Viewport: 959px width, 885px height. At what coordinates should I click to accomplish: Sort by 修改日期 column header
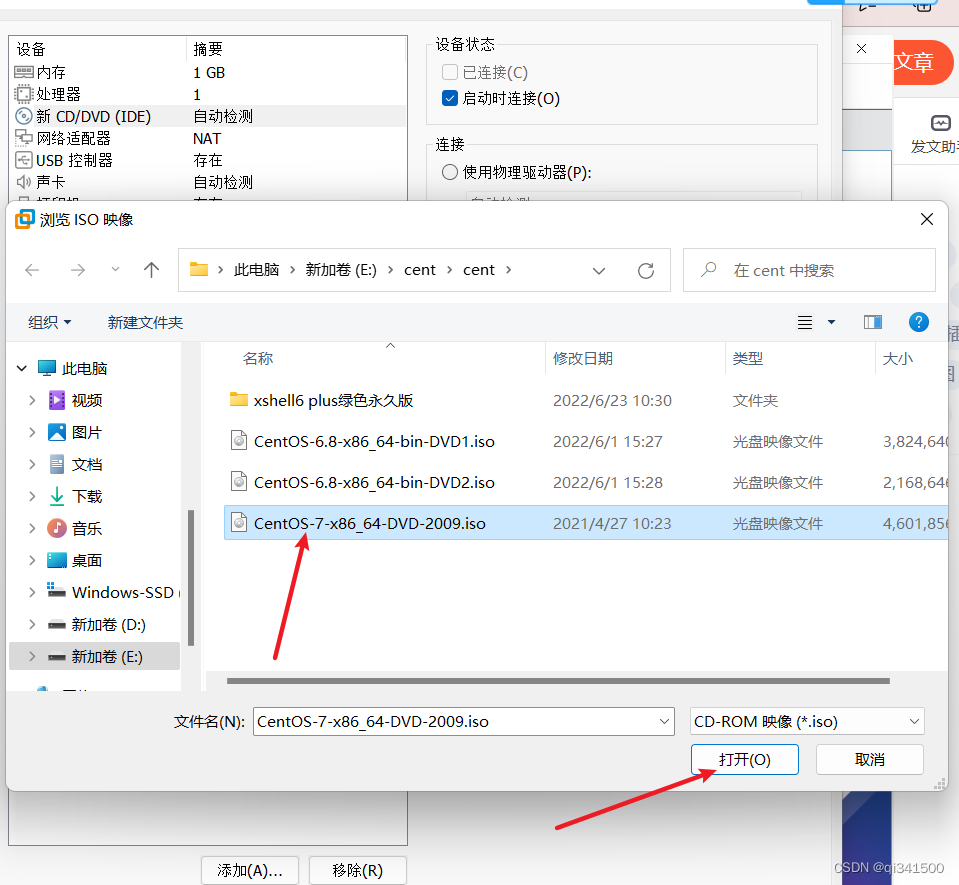point(583,358)
